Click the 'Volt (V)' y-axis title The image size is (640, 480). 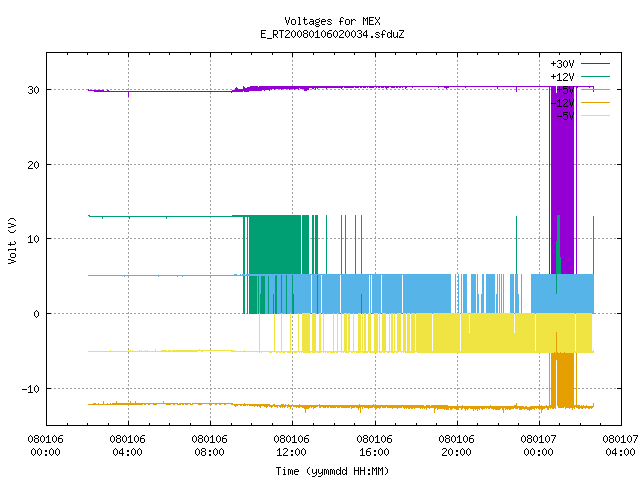[12, 240]
